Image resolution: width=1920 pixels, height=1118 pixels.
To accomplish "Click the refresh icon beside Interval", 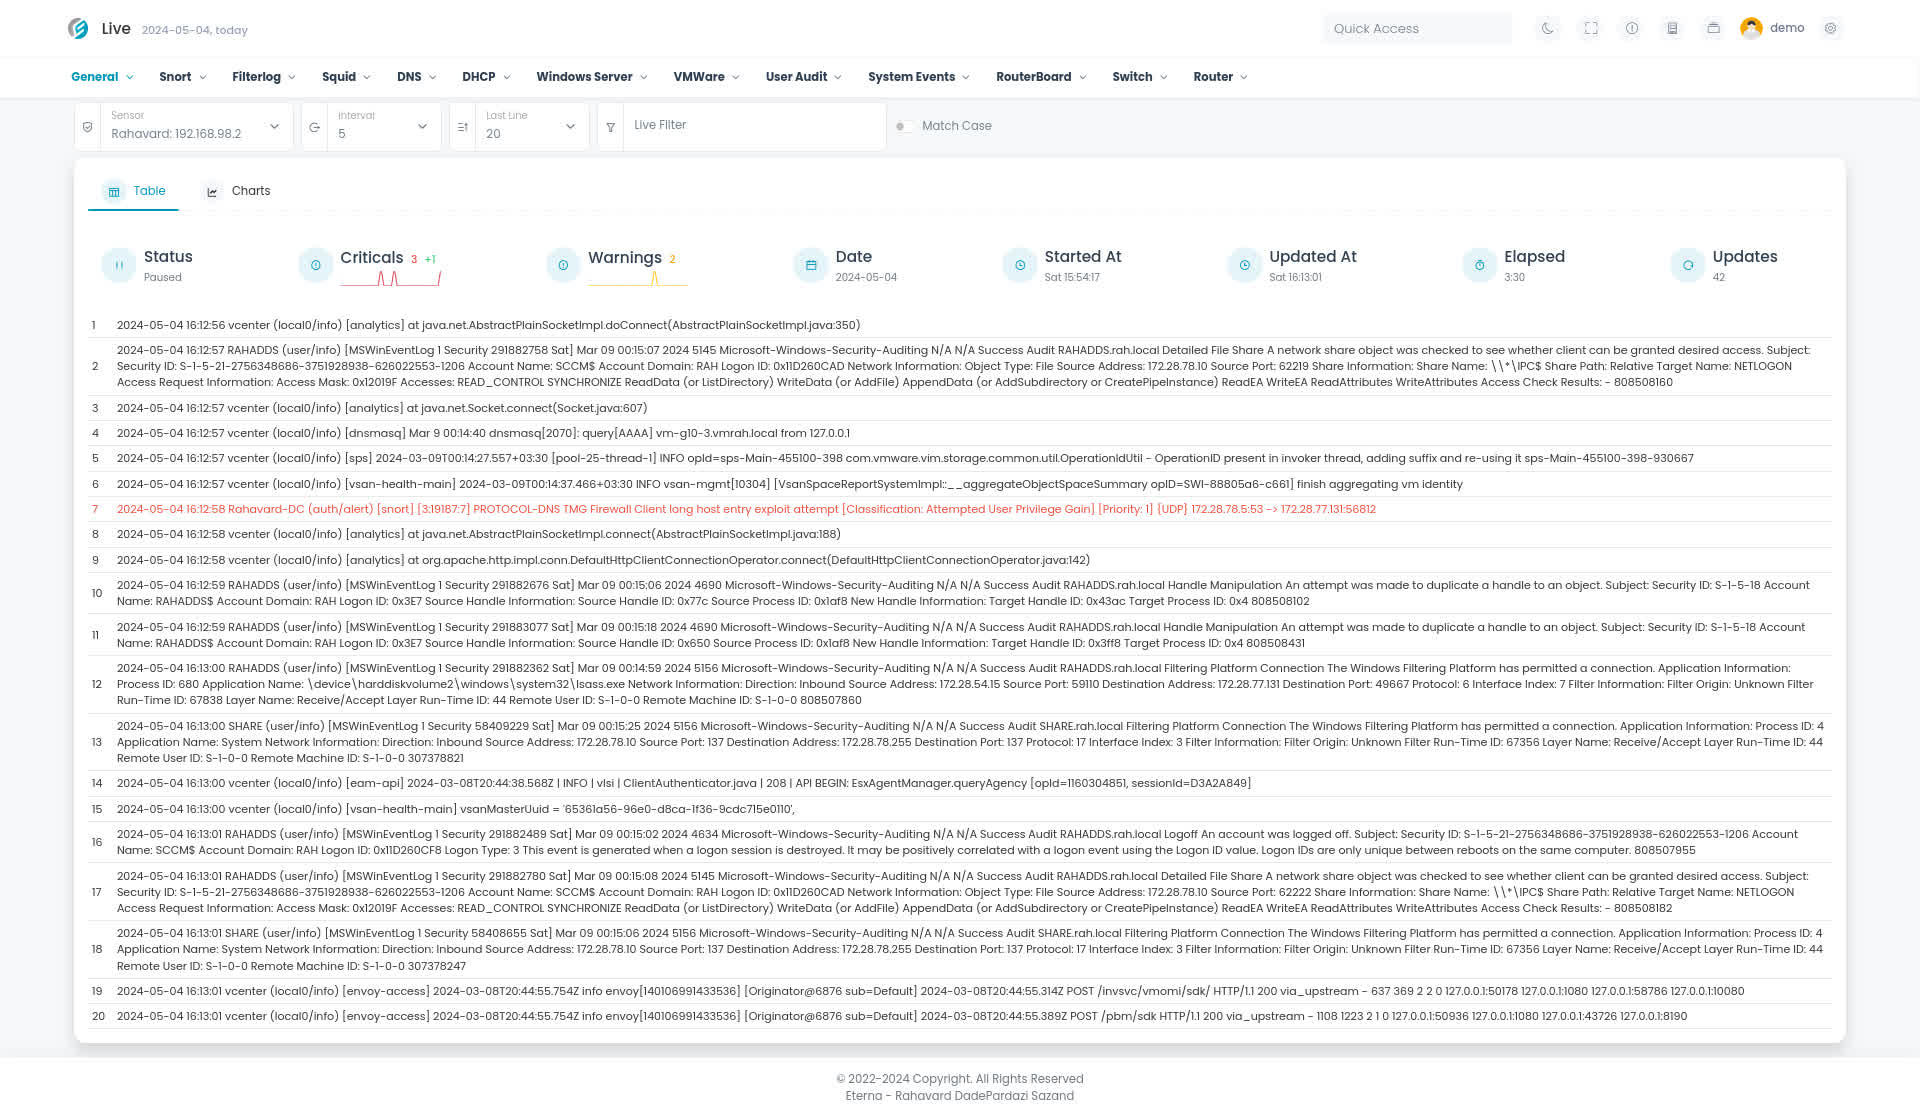I will pos(315,127).
